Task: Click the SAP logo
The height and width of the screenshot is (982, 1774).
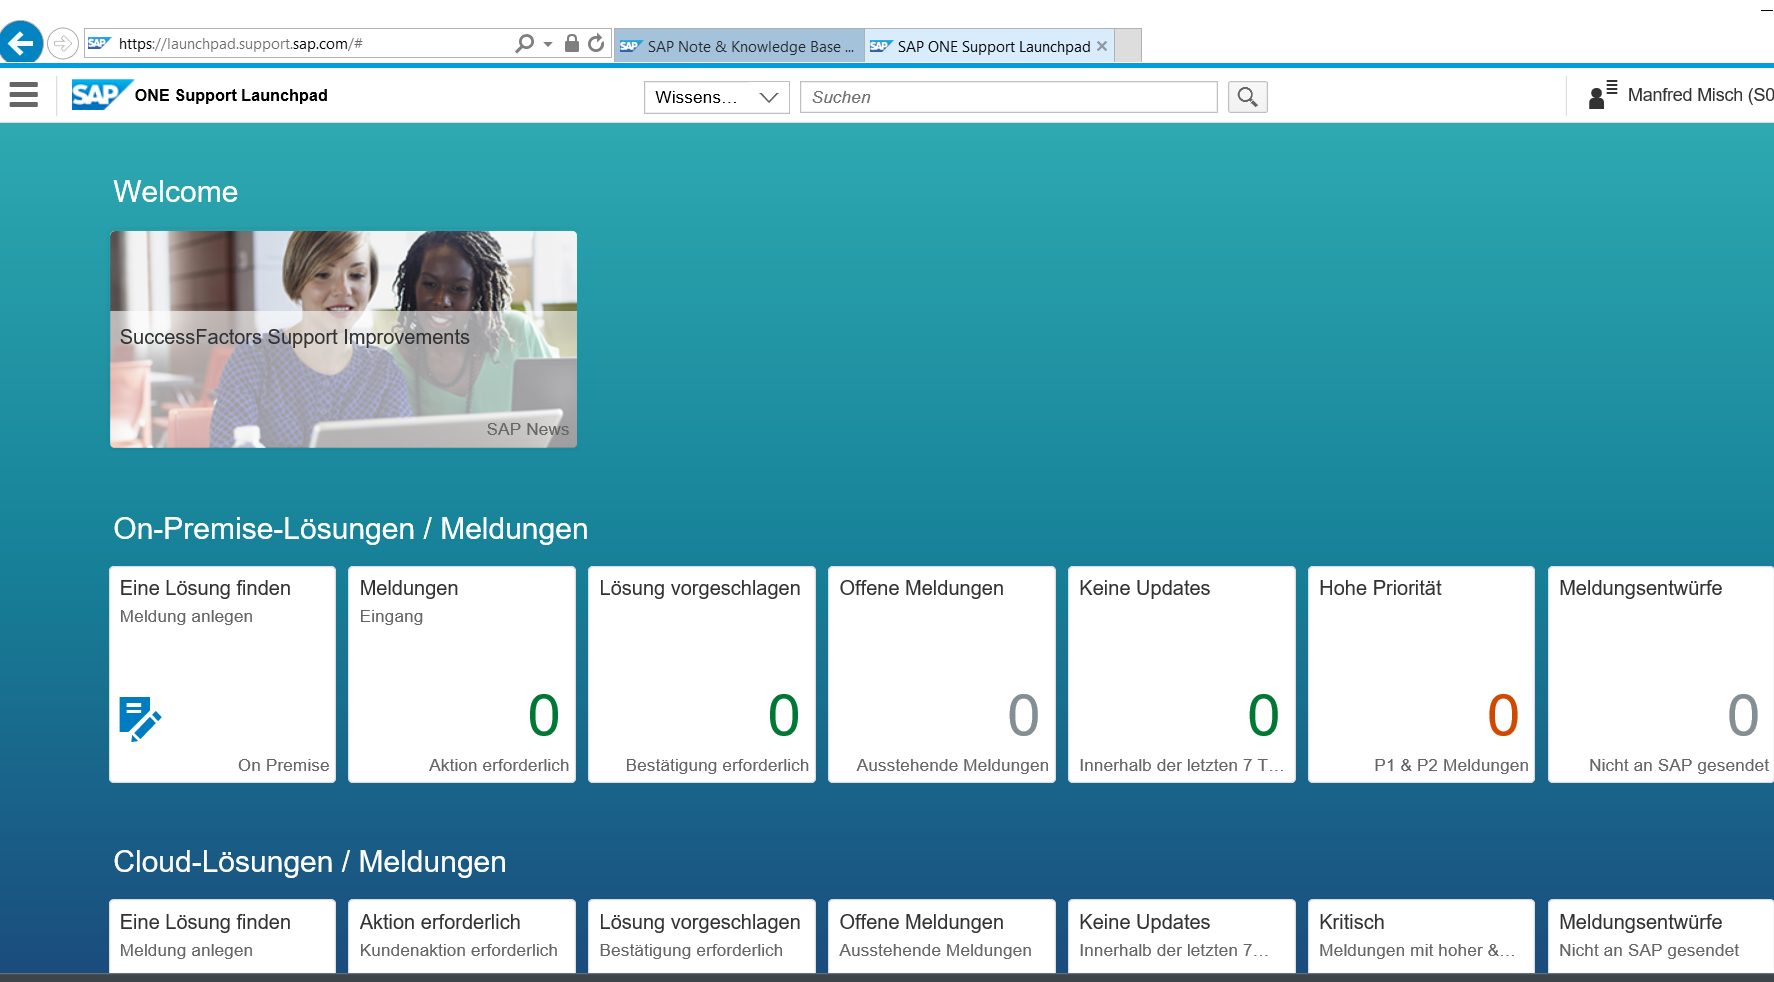Action: click(x=102, y=95)
